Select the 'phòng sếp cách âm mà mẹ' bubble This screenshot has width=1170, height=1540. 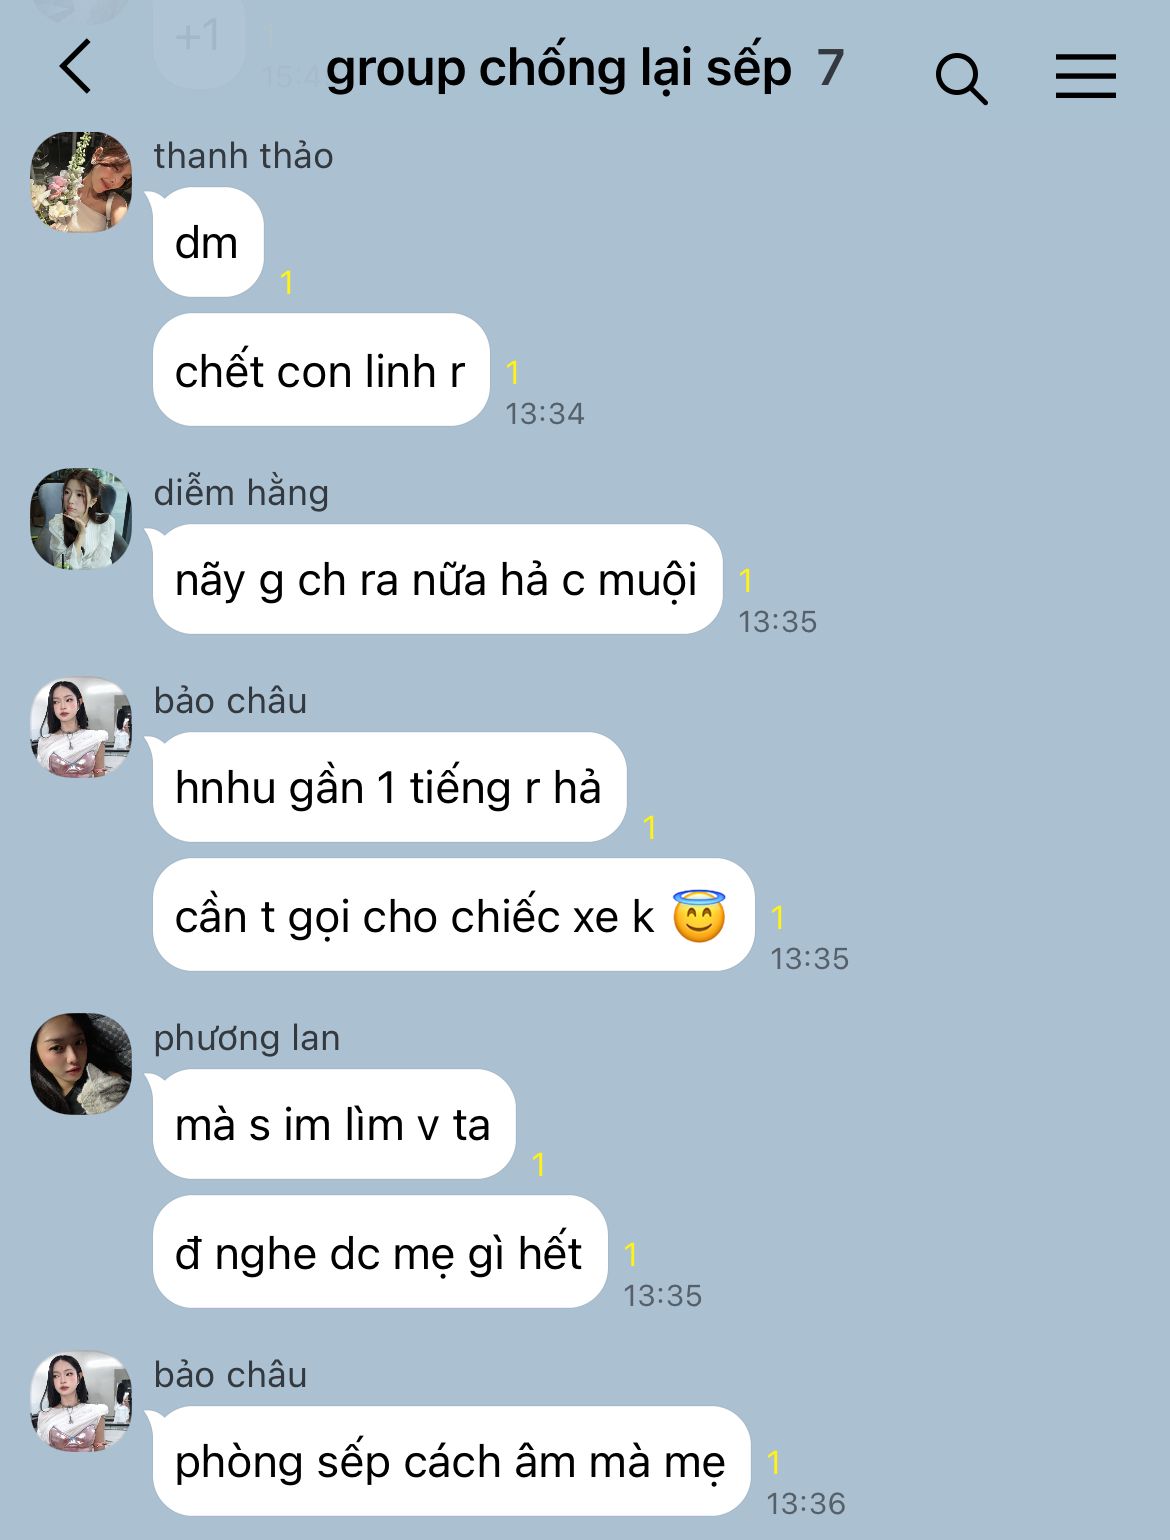pyautogui.click(x=451, y=1461)
